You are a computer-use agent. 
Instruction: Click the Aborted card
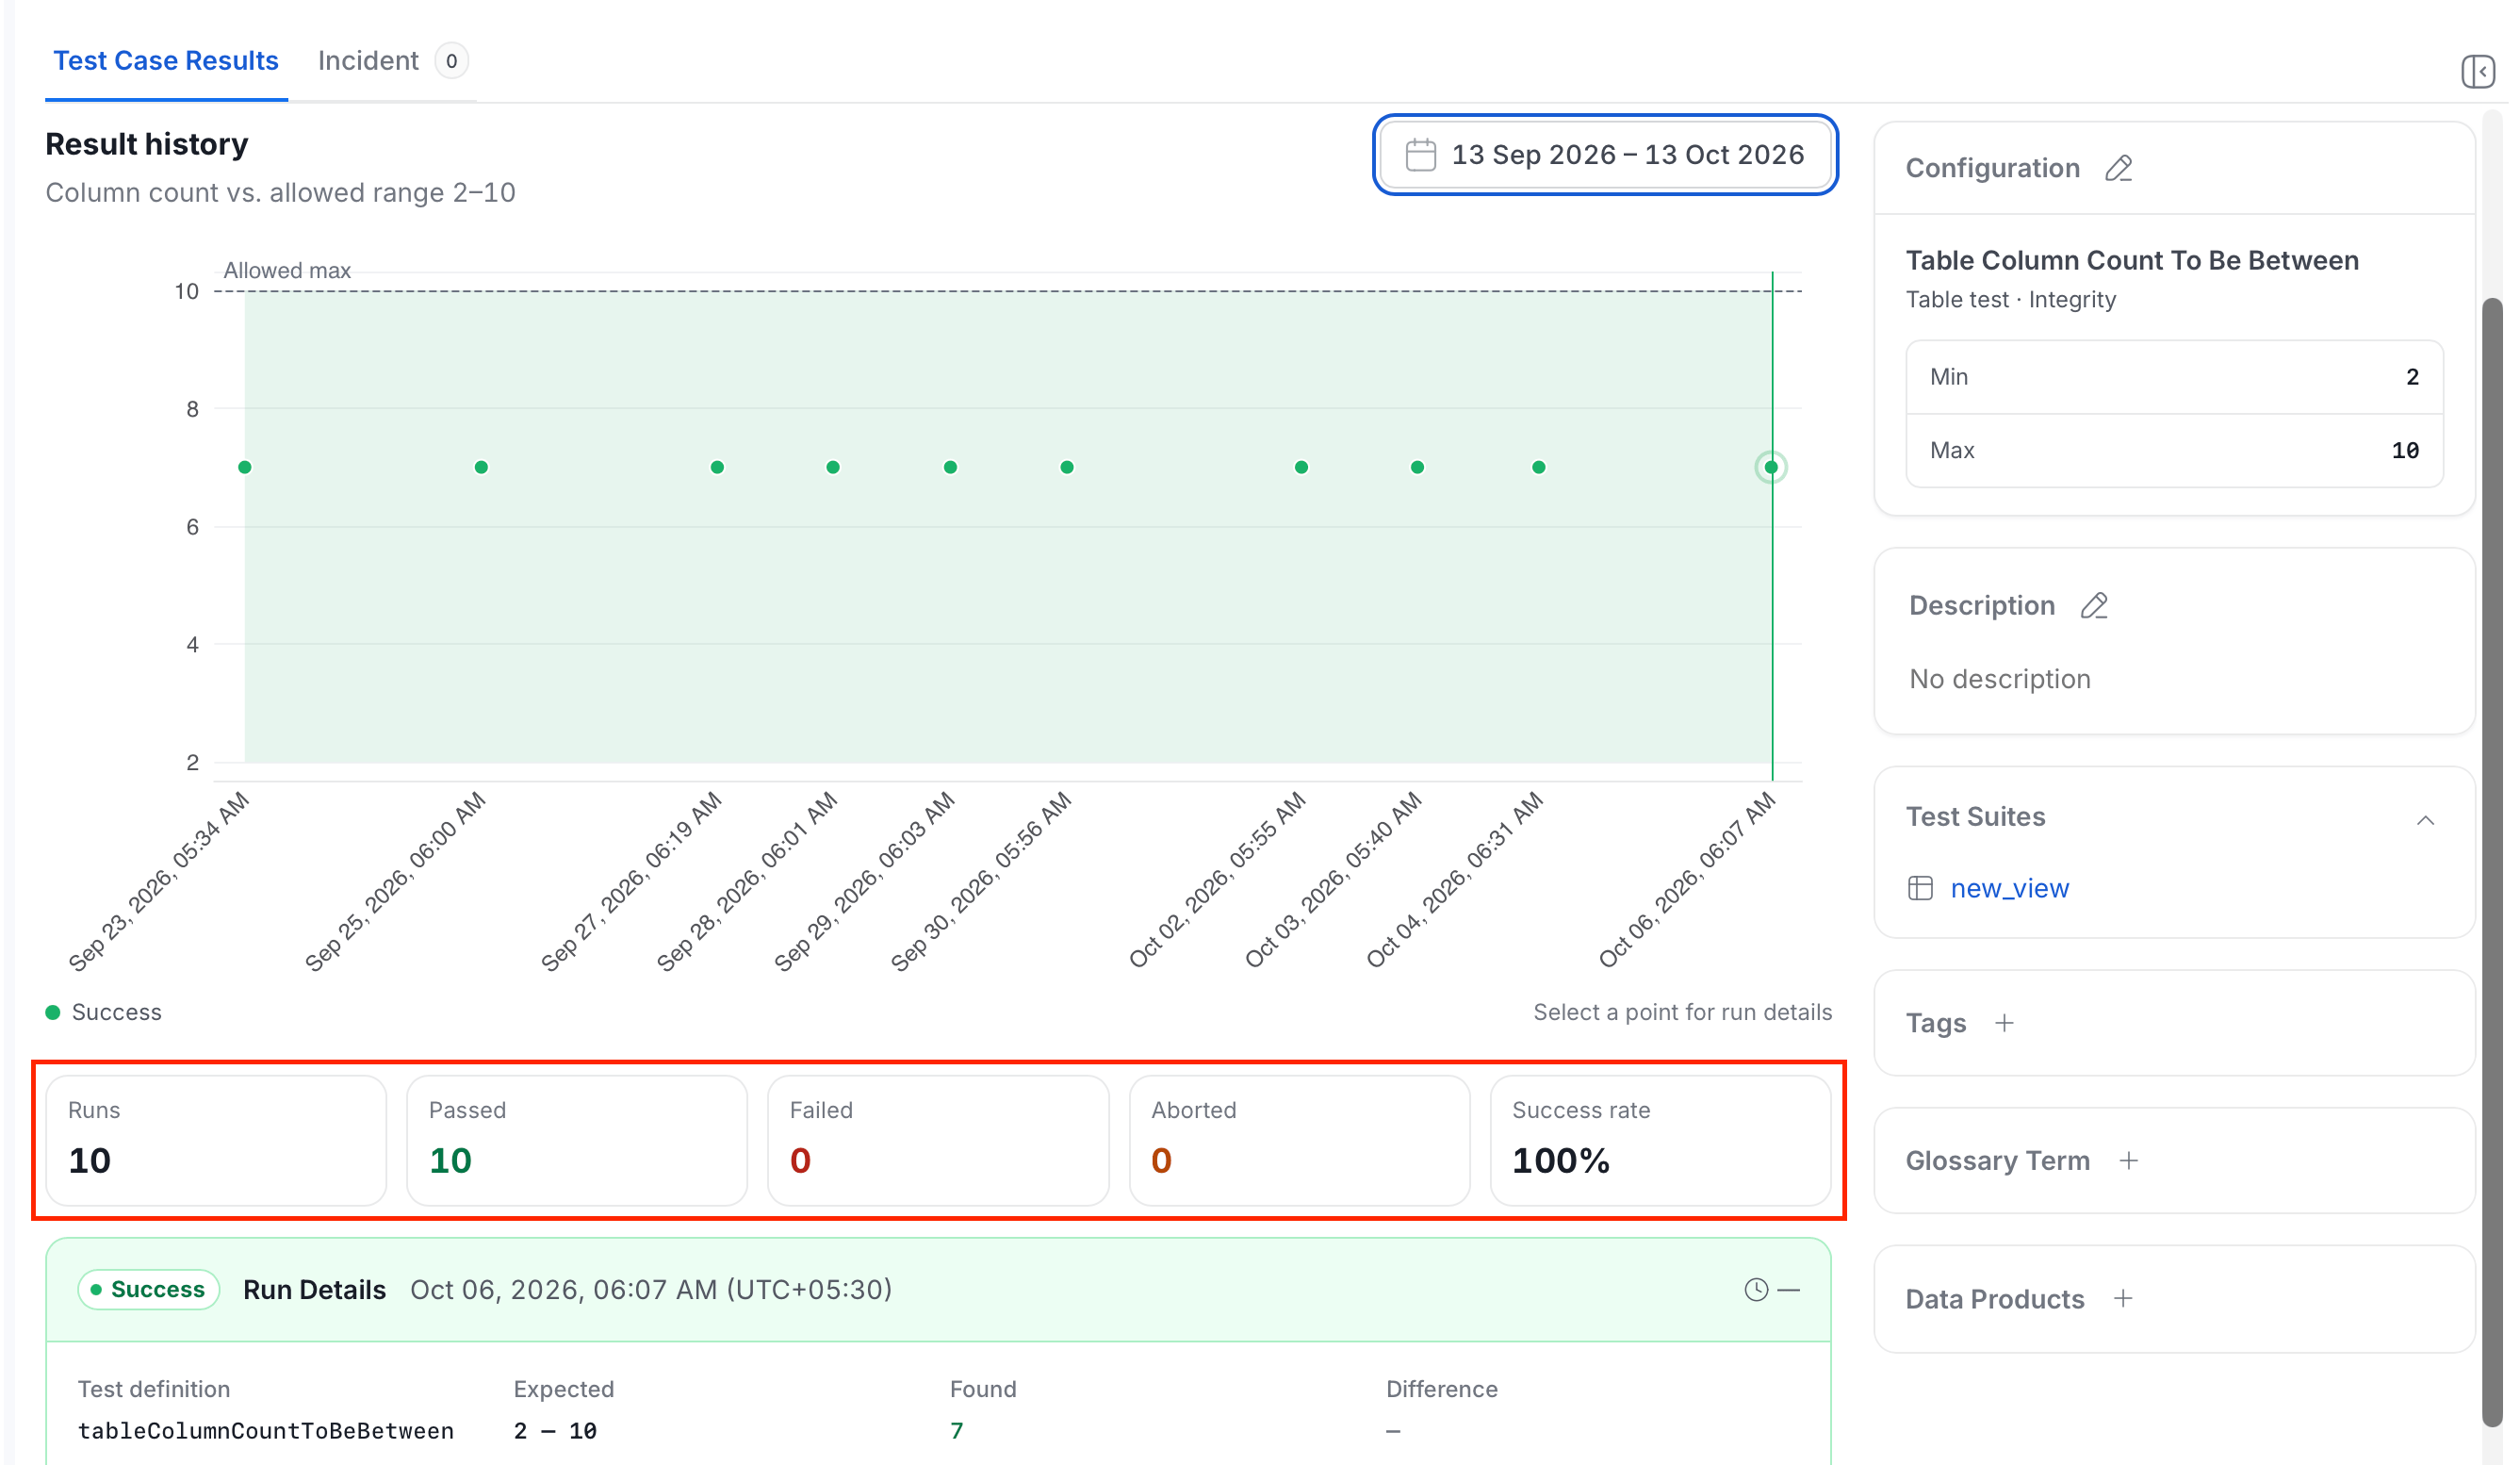tap(1299, 1140)
